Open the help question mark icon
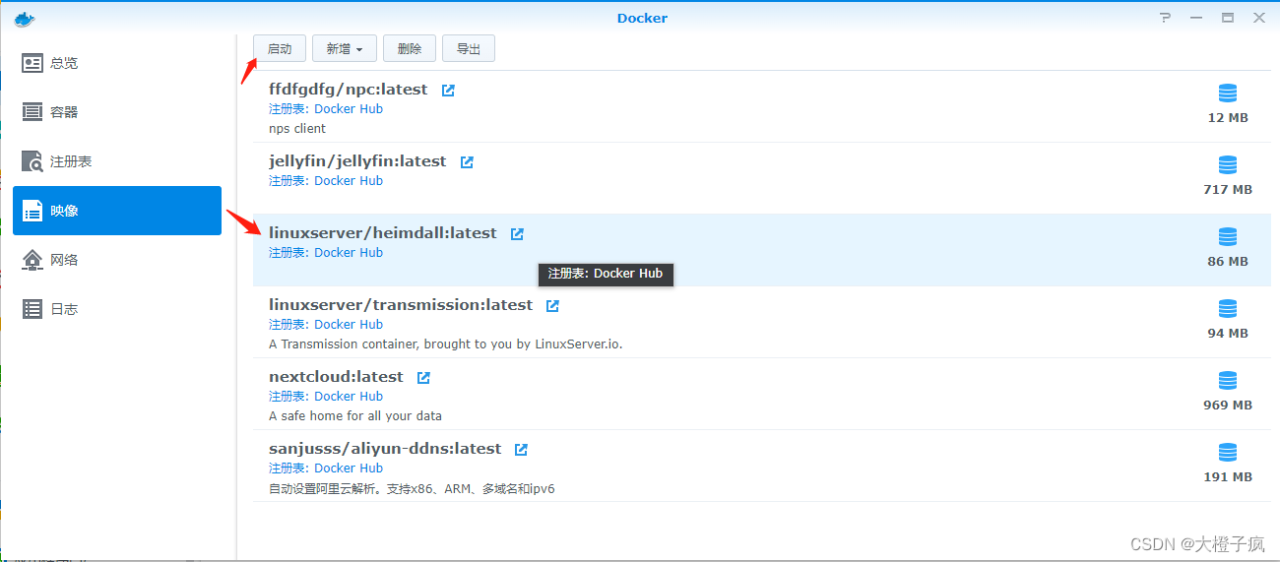This screenshot has width=1280, height=562. click(x=1165, y=18)
